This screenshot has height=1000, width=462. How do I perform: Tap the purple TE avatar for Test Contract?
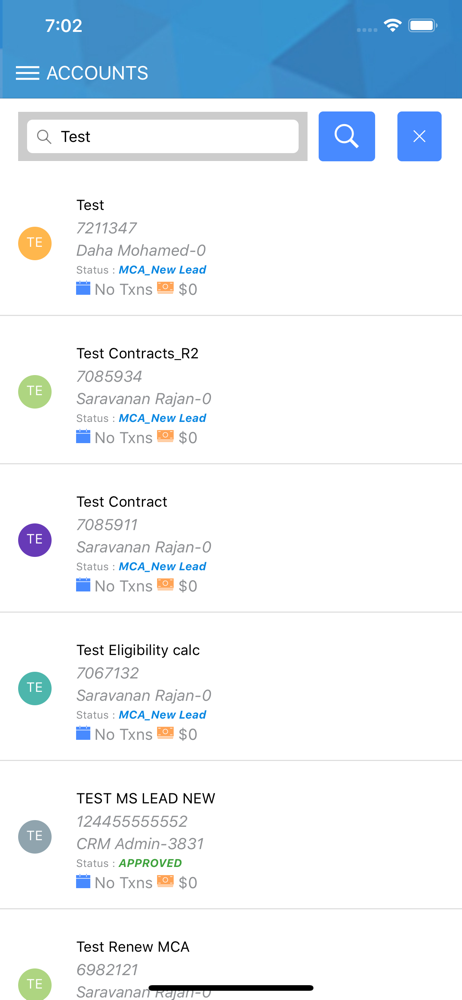34,540
